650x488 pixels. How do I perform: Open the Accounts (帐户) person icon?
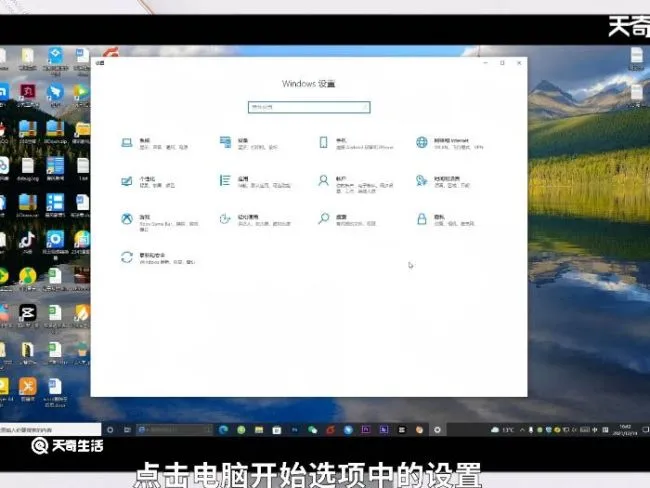click(x=323, y=180)
